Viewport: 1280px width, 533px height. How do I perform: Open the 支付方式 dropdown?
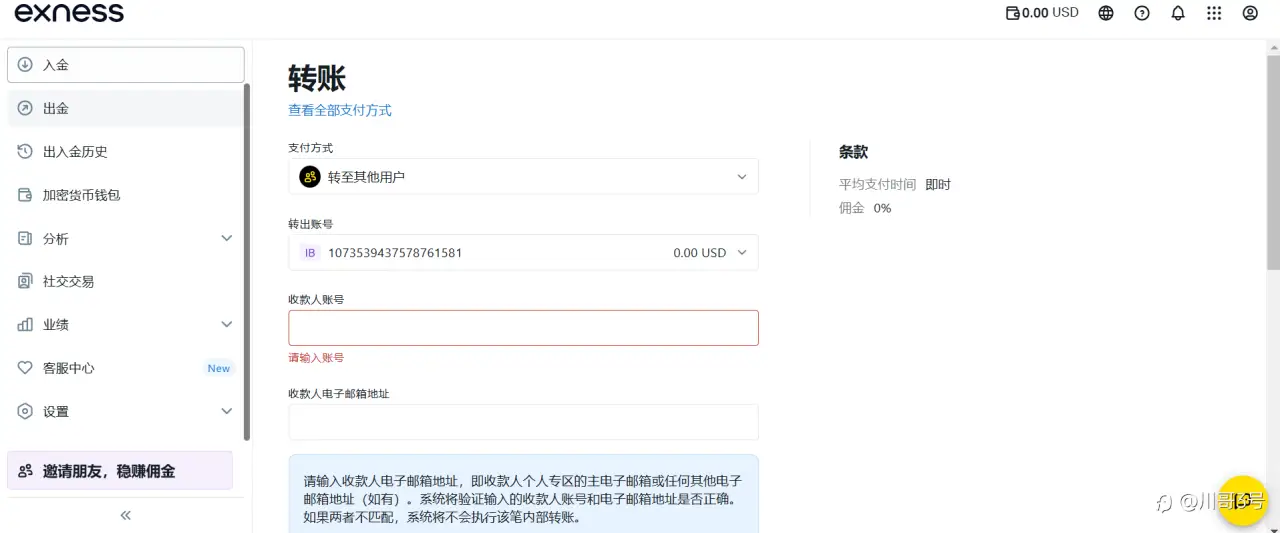pyautogui.click(x=523, y=177)
